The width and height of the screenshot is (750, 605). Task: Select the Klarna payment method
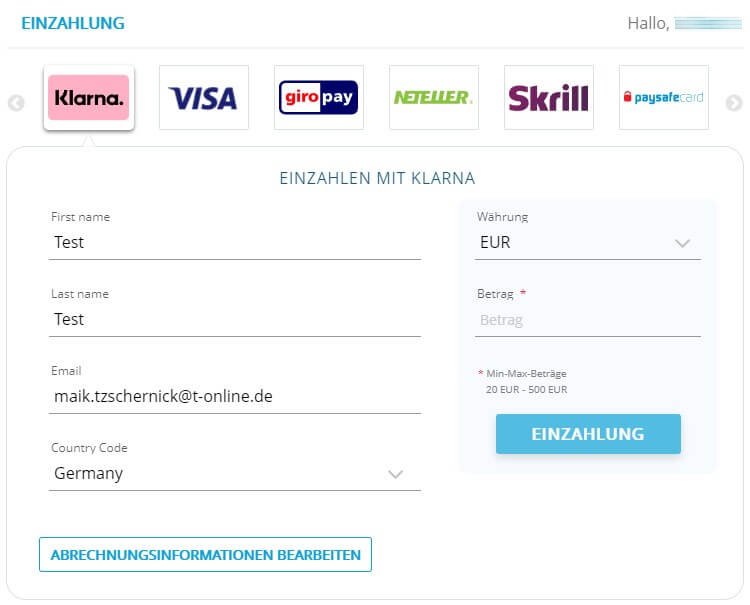point(89,98)
